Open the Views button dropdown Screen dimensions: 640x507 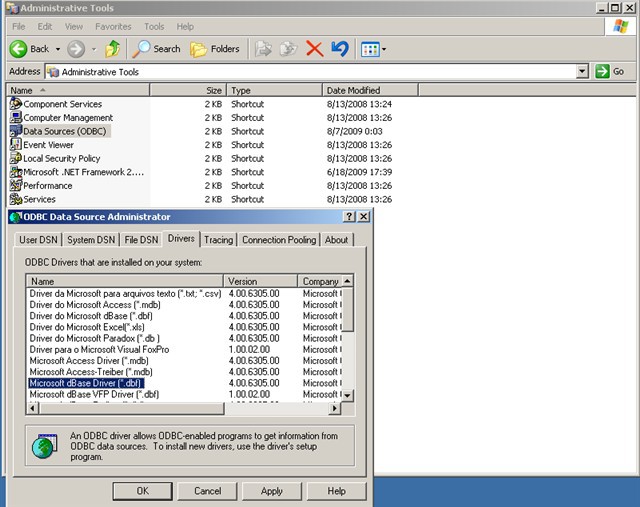(383, 49)
